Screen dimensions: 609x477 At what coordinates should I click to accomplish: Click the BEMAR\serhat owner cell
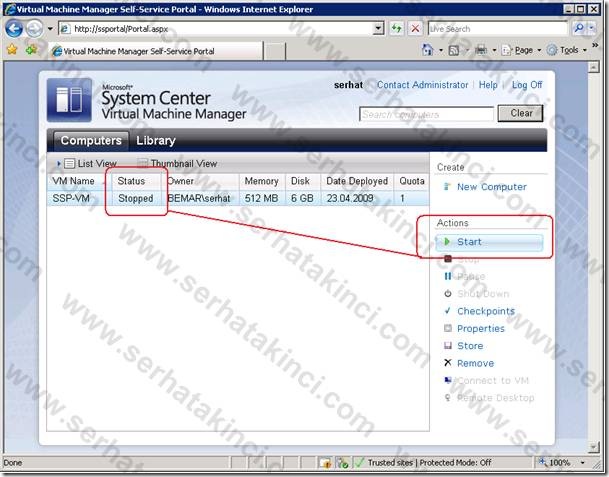pyautogui.click(x=199, y=198)
